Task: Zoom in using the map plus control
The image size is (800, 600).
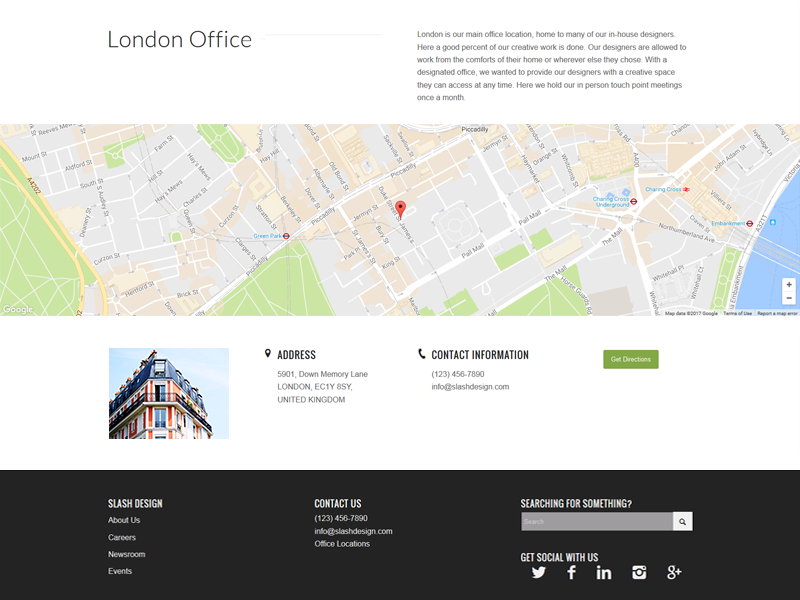Action: click(789, 283)
